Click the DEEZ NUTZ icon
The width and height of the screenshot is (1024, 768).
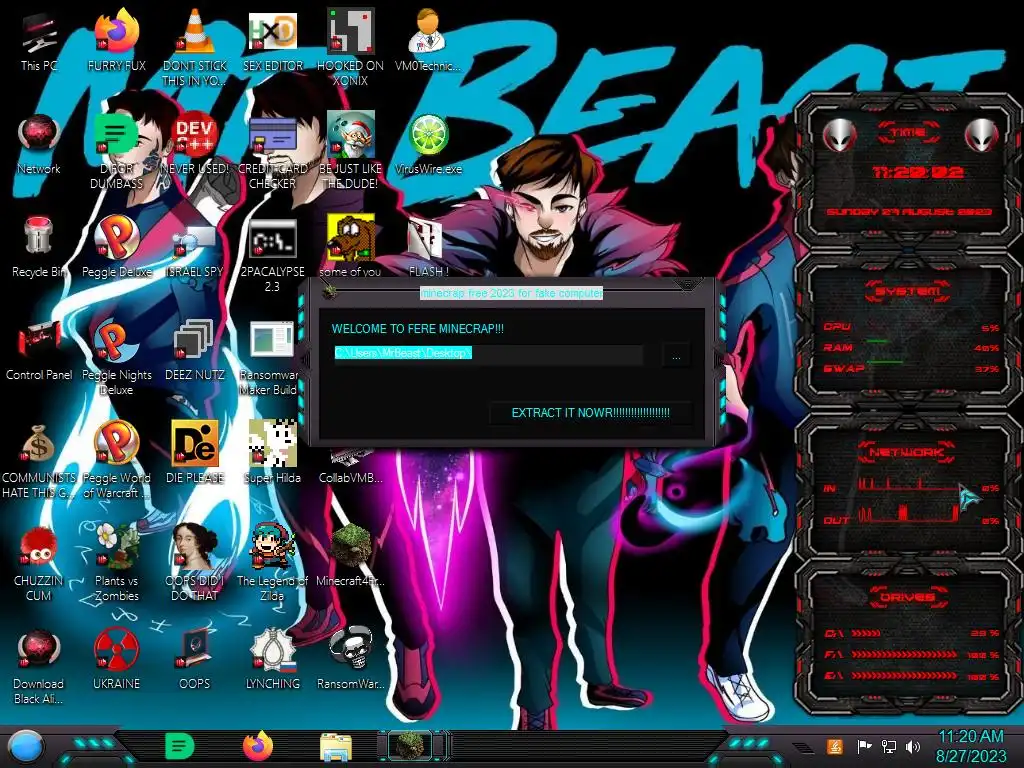[x=195, y=351]
